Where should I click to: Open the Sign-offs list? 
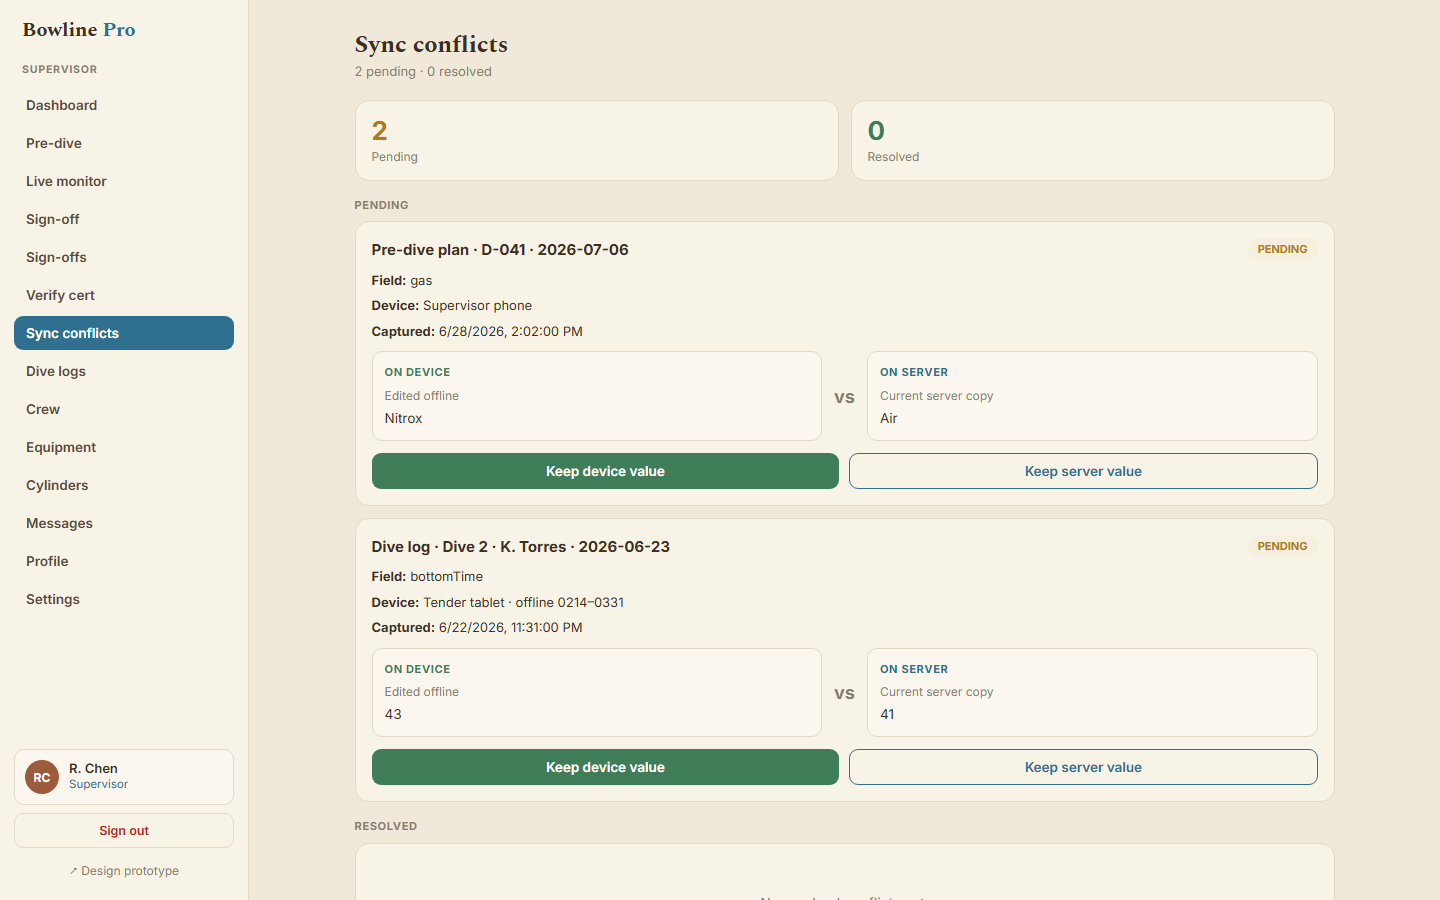tap(124, 257)
